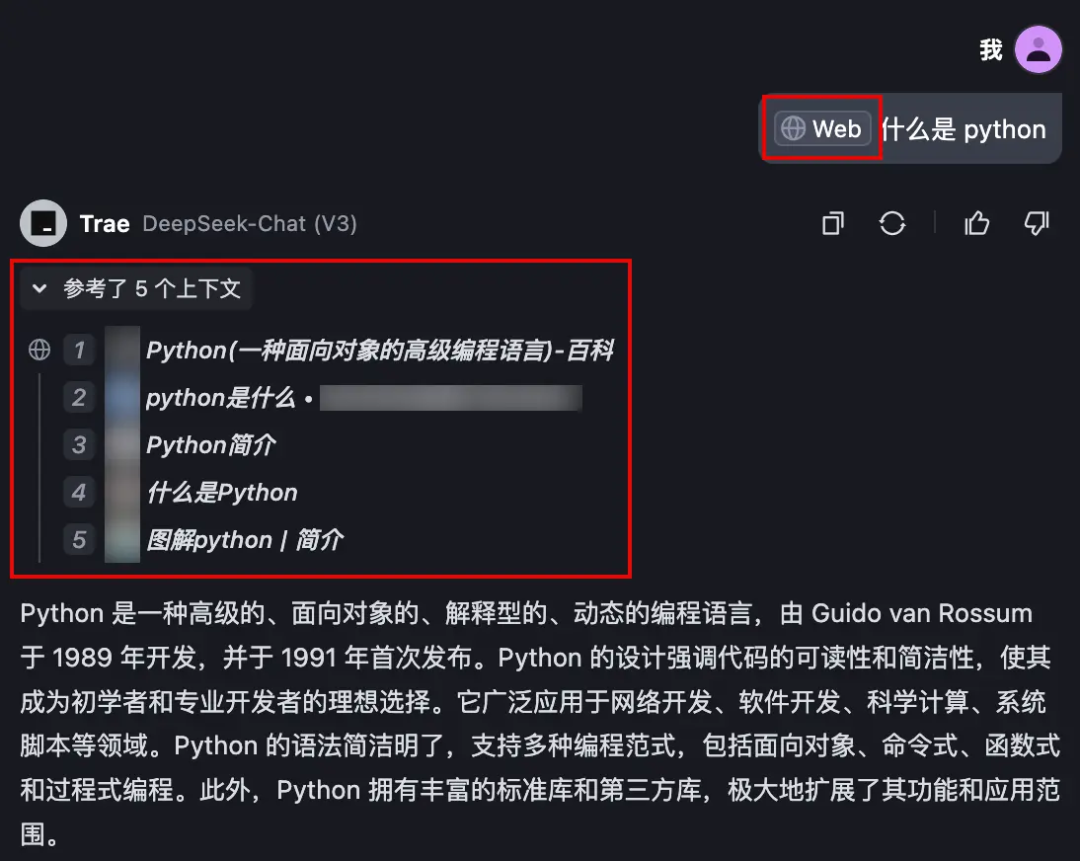Click the Web context tag
Screen dimensions: 1080x861
pyautogui.click(x=822, y=128)
